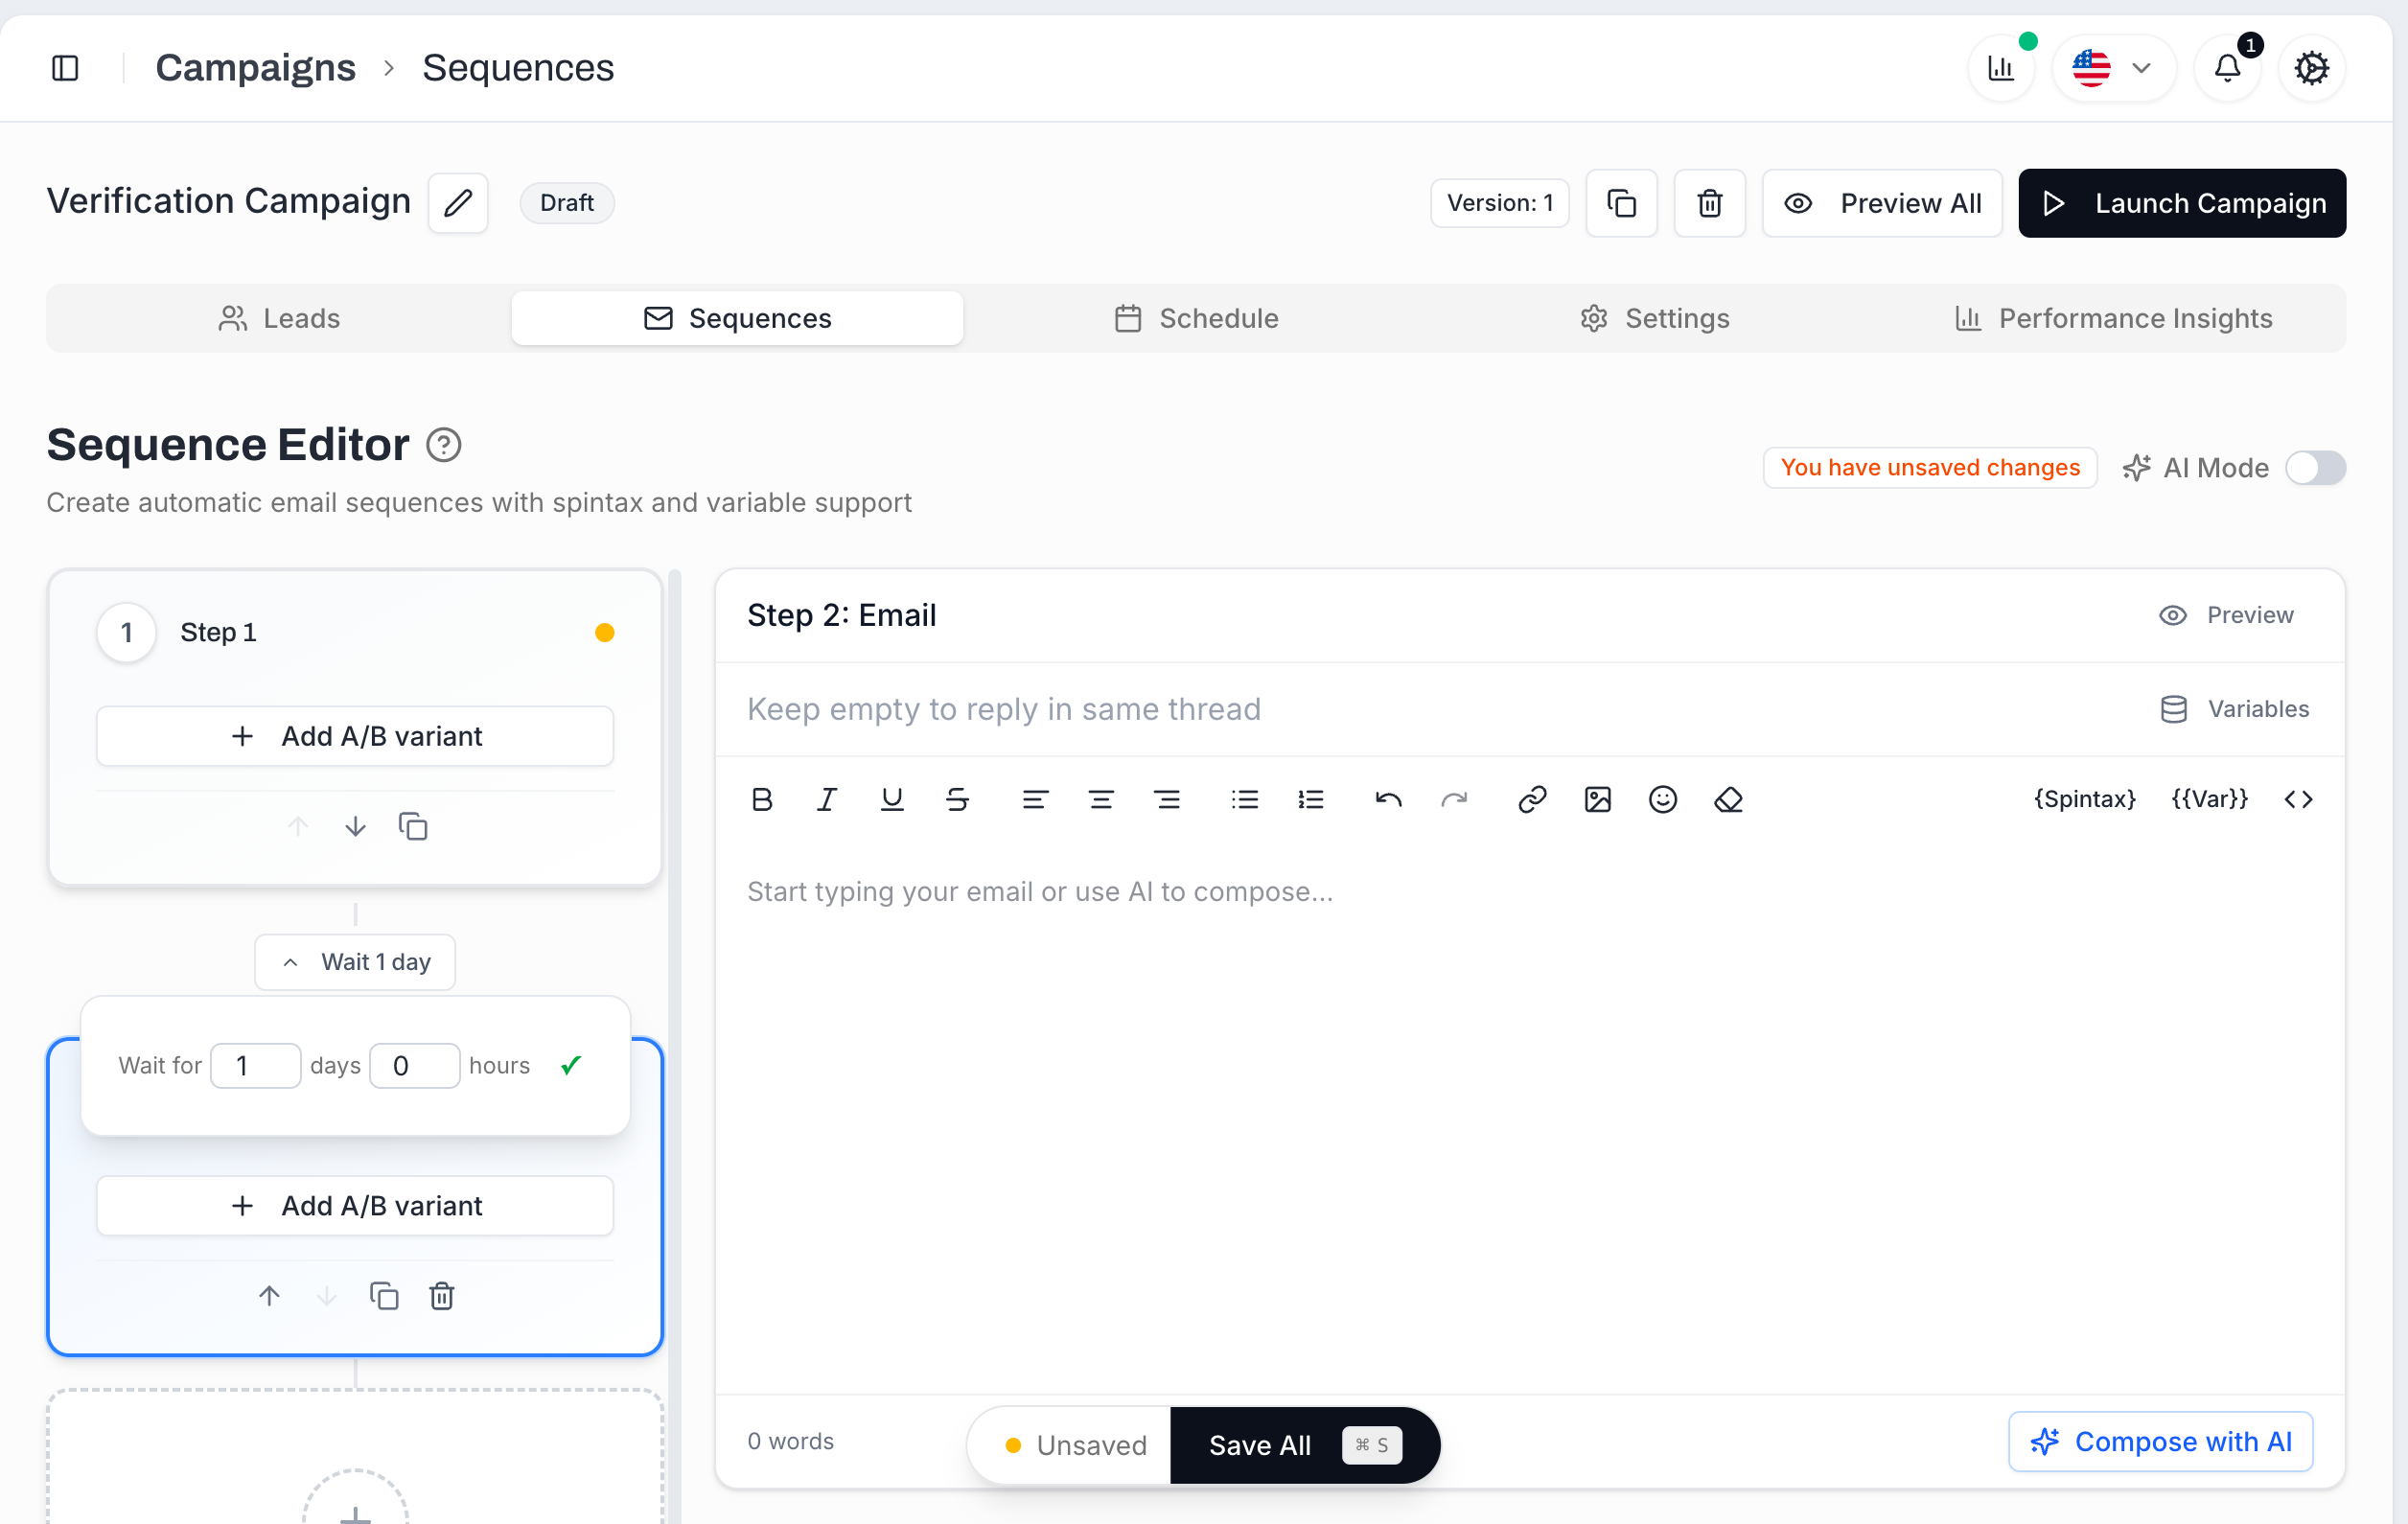Screen dimensions: 2408x1524
Task: Toggle the theme sun icon
Action: [x=2311, y=68]
